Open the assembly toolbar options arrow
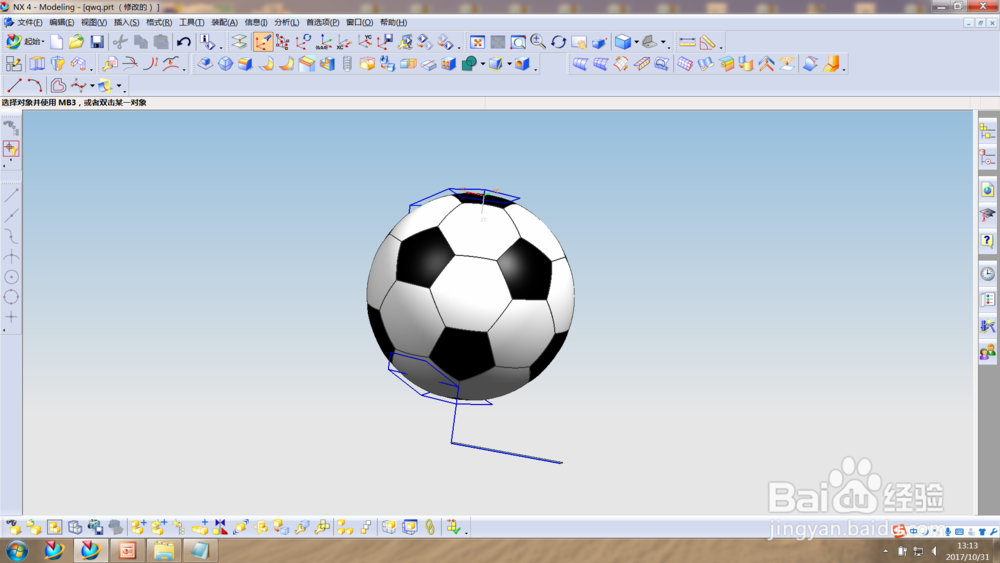1000x563 pixels. pyautogui.click(x=466, y=532)
